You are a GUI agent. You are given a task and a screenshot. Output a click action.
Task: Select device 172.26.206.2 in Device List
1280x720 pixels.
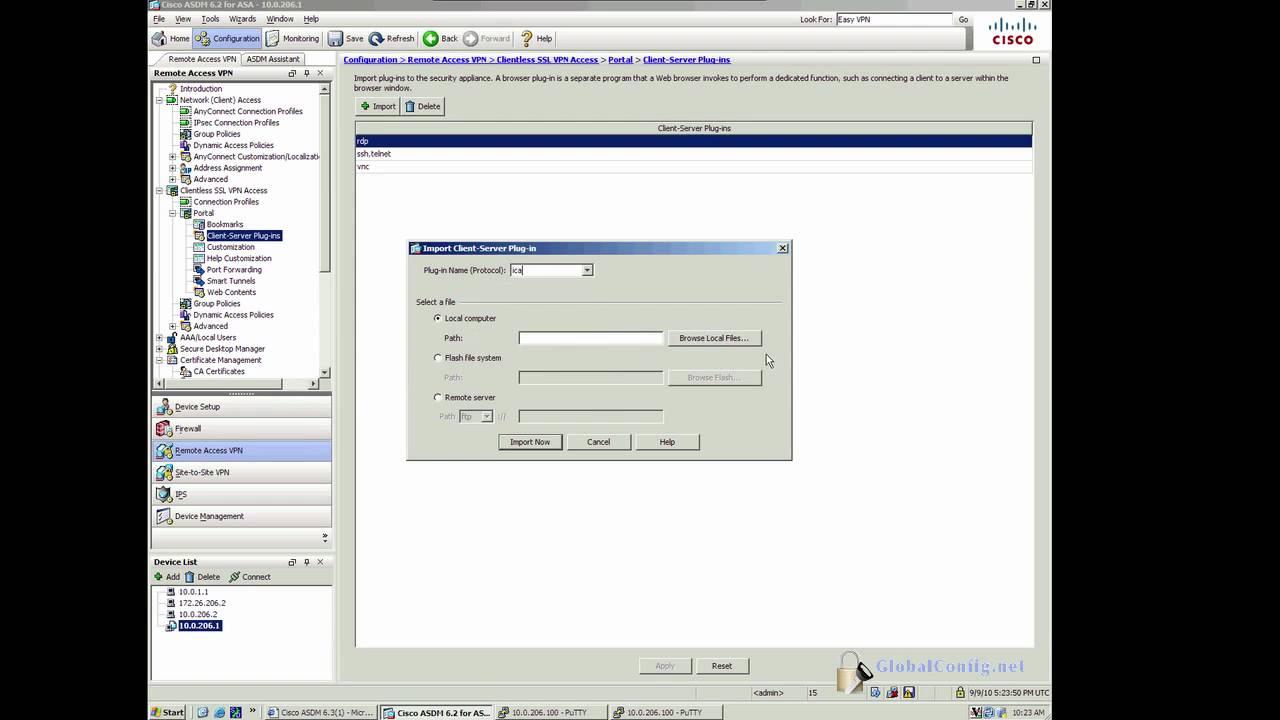tap(202, 603)
